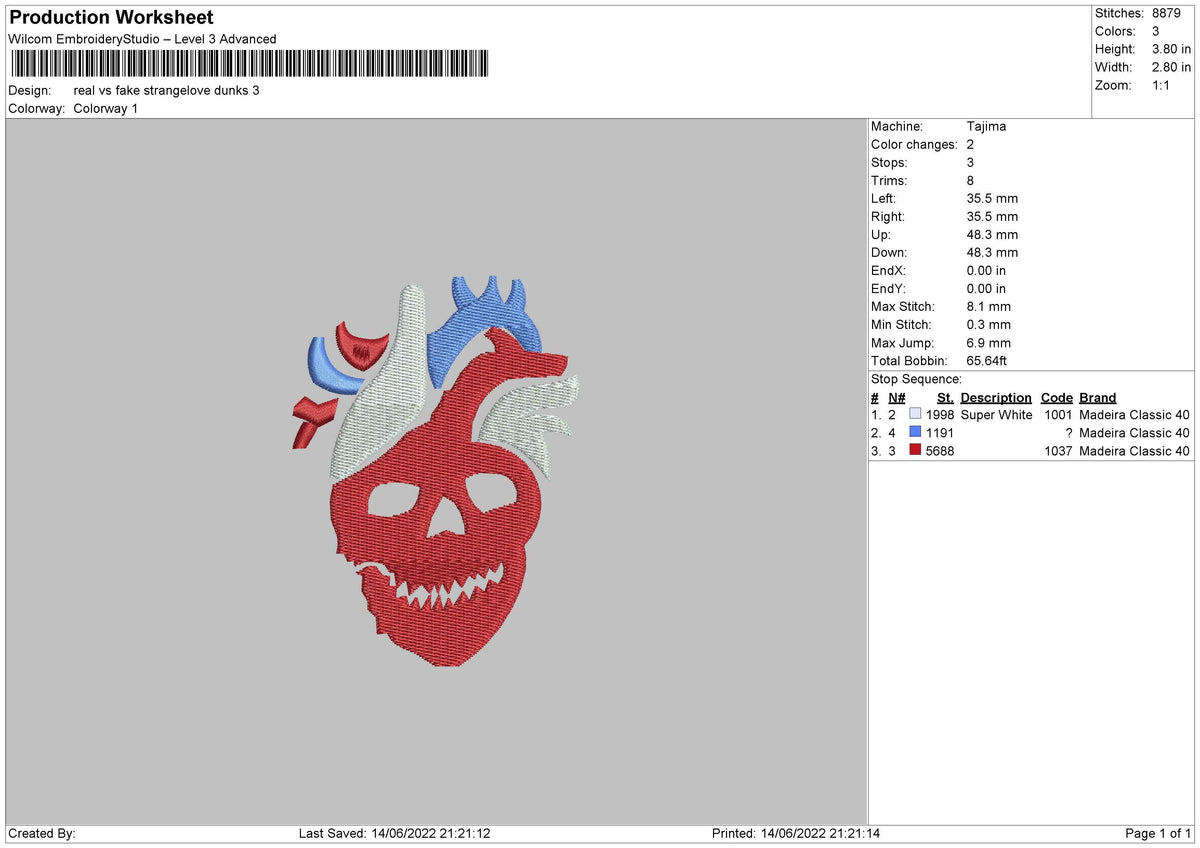This screenshot has width=1200, height=848.
Task: Click the 'Stops:' label
Action: pos(889,162)
